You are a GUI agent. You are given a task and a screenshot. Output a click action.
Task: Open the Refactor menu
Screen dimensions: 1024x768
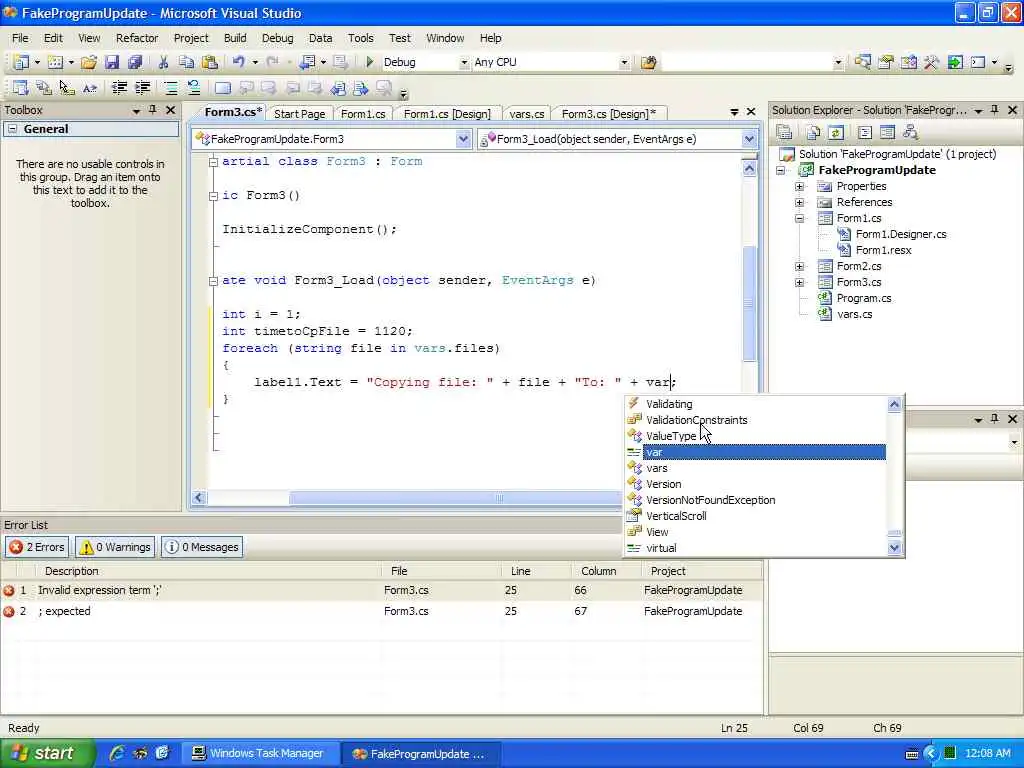[137, 38]
